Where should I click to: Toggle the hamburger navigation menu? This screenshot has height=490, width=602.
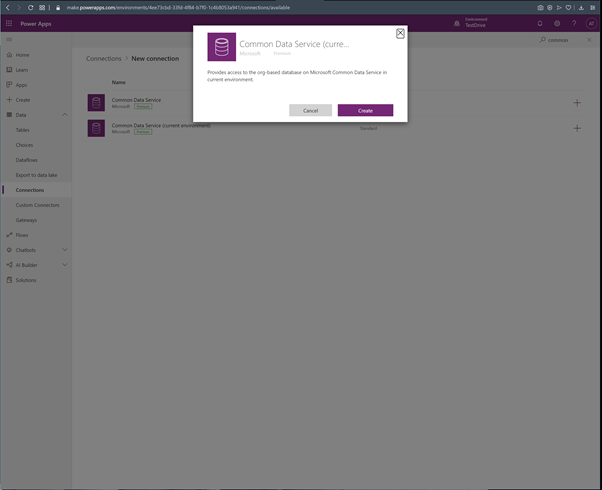(x=9, y=40)
